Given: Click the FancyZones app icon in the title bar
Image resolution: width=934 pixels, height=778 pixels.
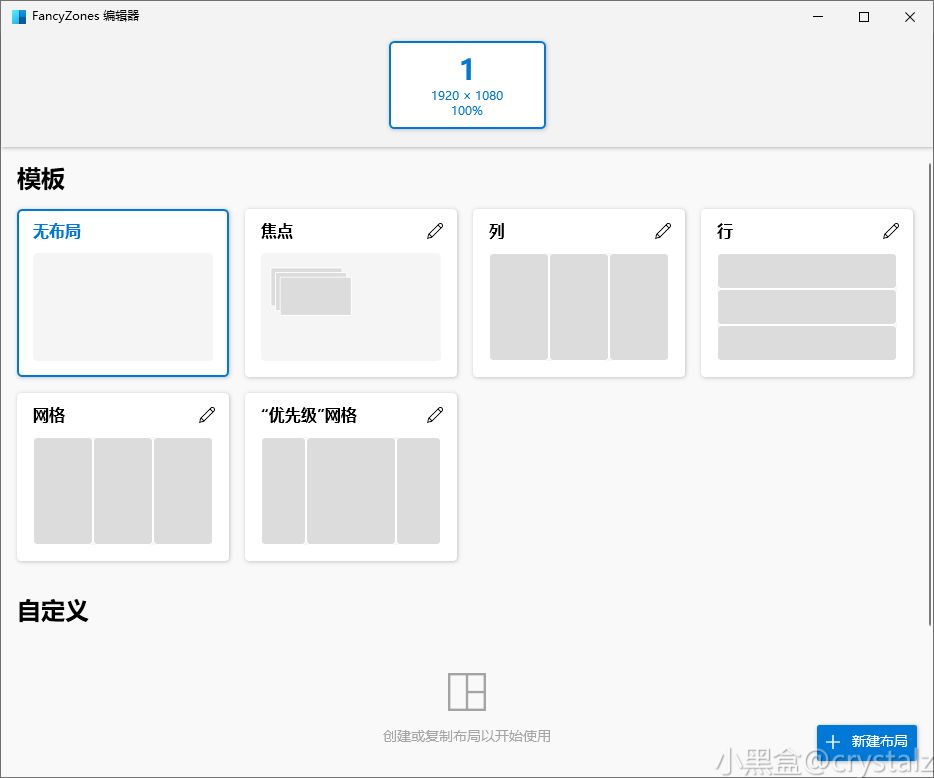Looking at the screenshot, I should (18, 17).
